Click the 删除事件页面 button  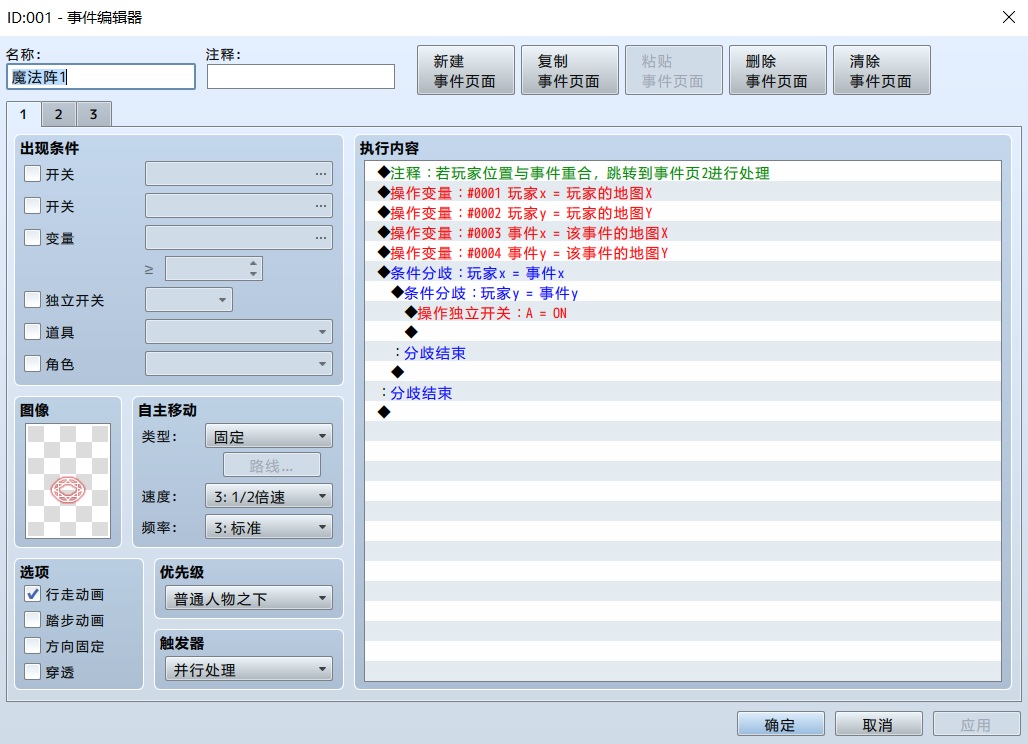pos(778,70)
